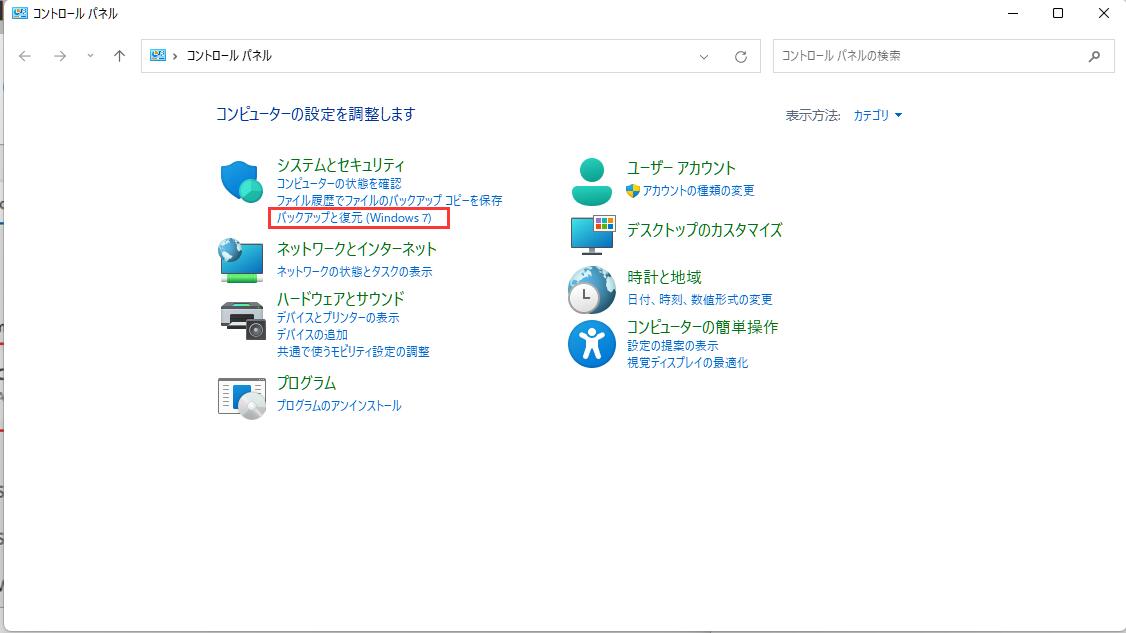Click the refresh button in the address bar

[742, 56]
